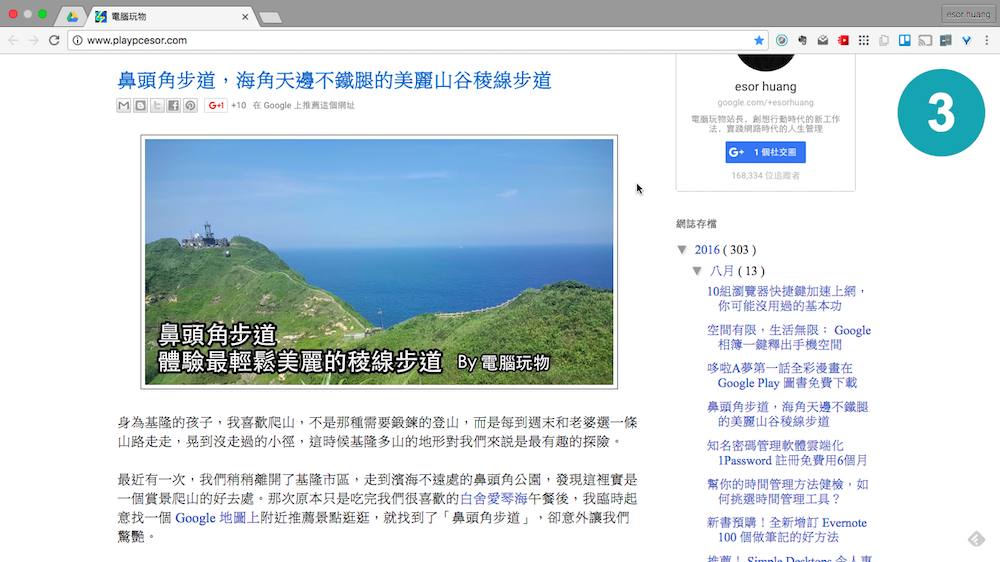This screenshot has width=1000, height=562.
Task: Click the Google +1 button
Action: (216, 106)
